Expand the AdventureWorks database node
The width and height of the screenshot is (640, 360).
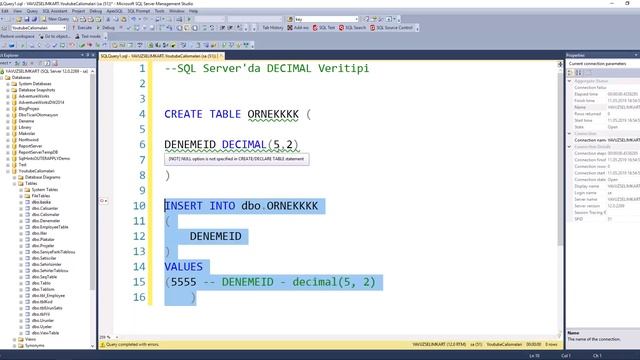pos(8,96)
